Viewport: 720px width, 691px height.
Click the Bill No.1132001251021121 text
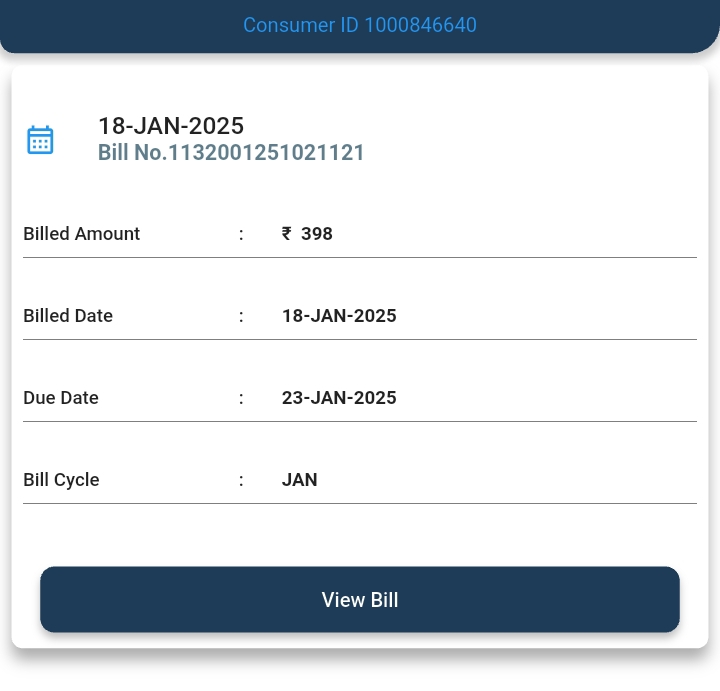click(x=231, y=153)
